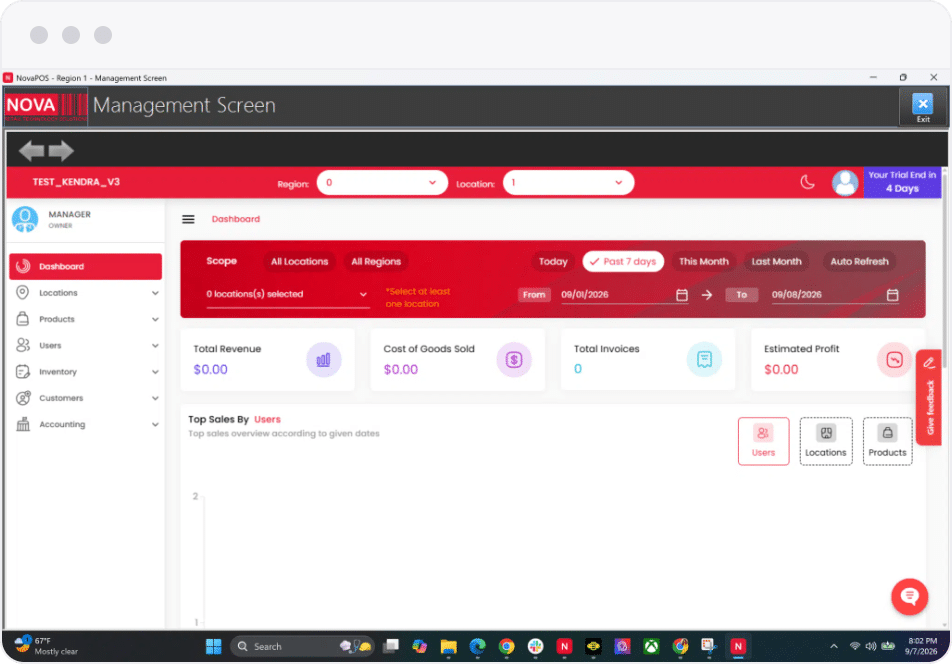
Task: Show hidden system tray icons
Action: tap(834, 646)
